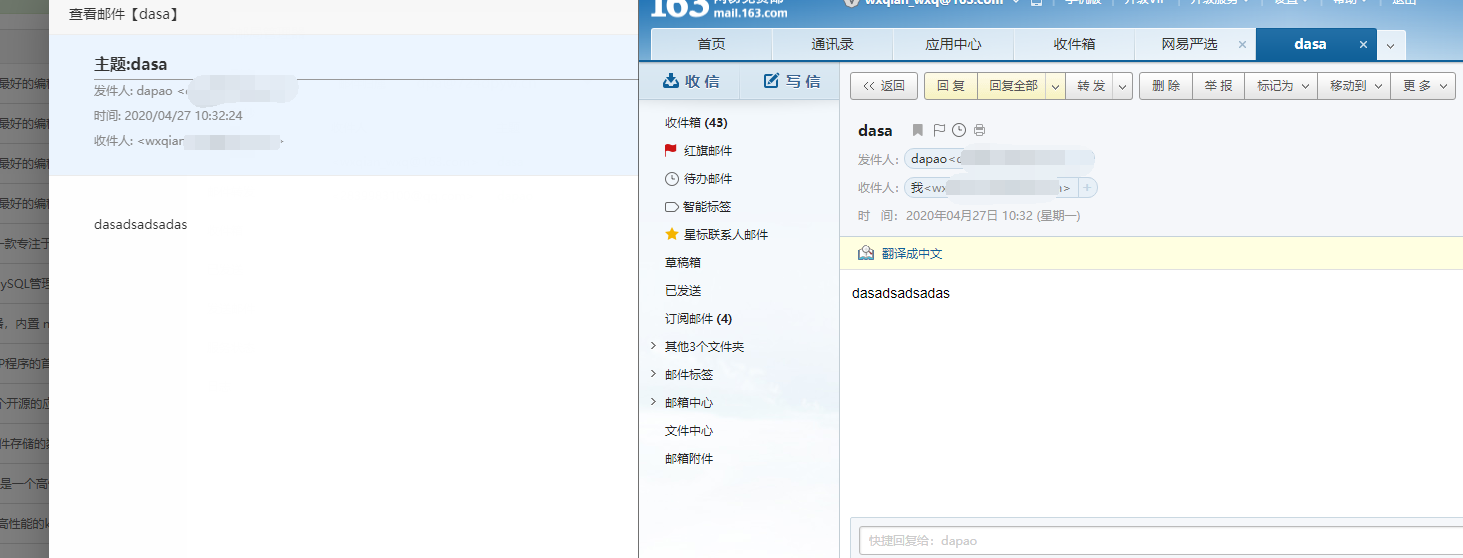Click the 回复全部 button

[x=1012, y=86]
